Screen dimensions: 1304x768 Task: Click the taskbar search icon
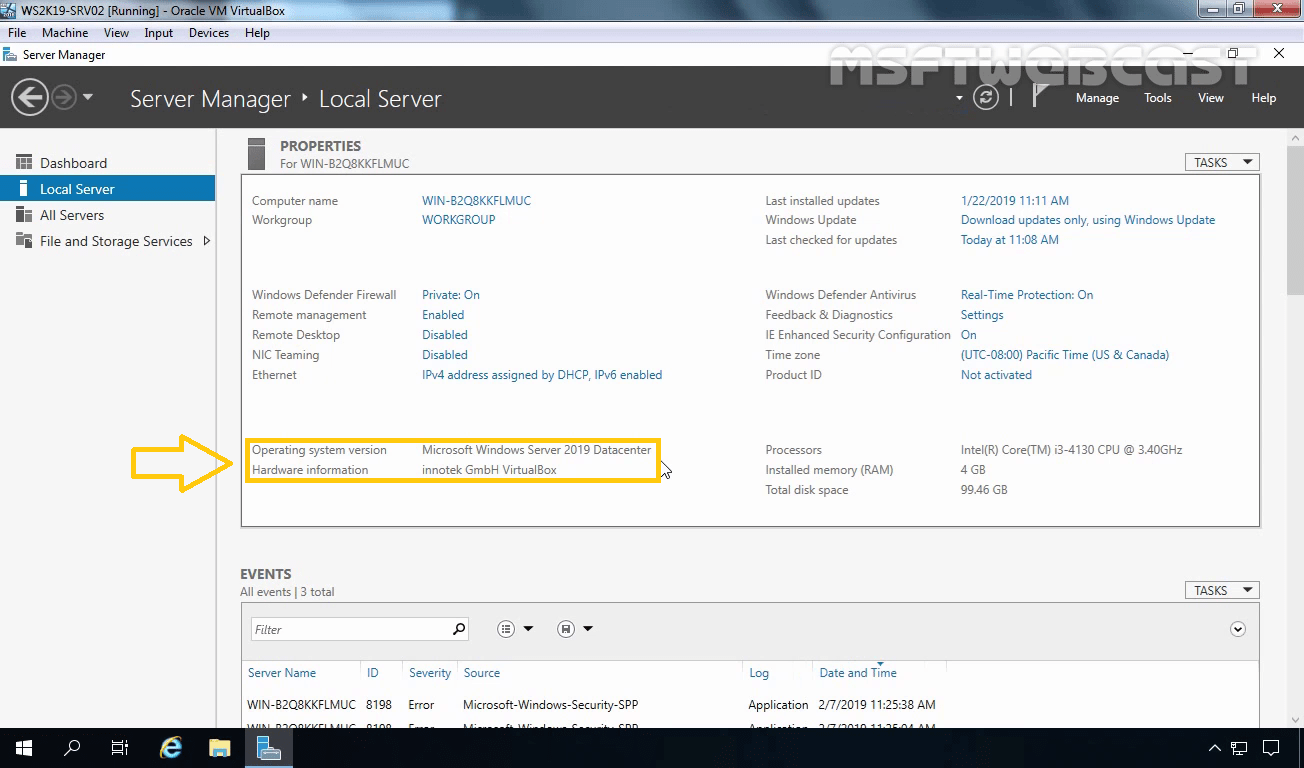(72, 748)
